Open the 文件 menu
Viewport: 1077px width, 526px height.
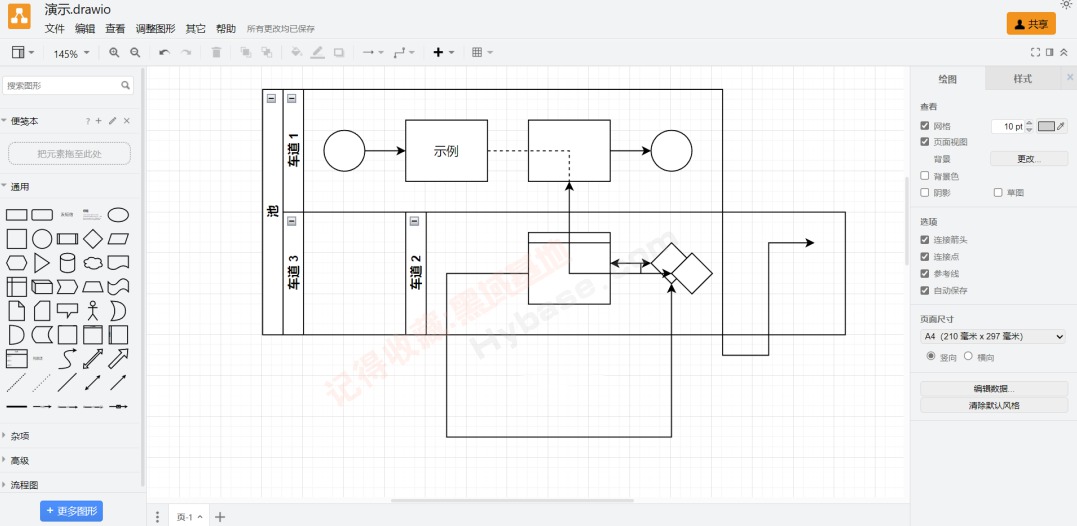[54, 29]
